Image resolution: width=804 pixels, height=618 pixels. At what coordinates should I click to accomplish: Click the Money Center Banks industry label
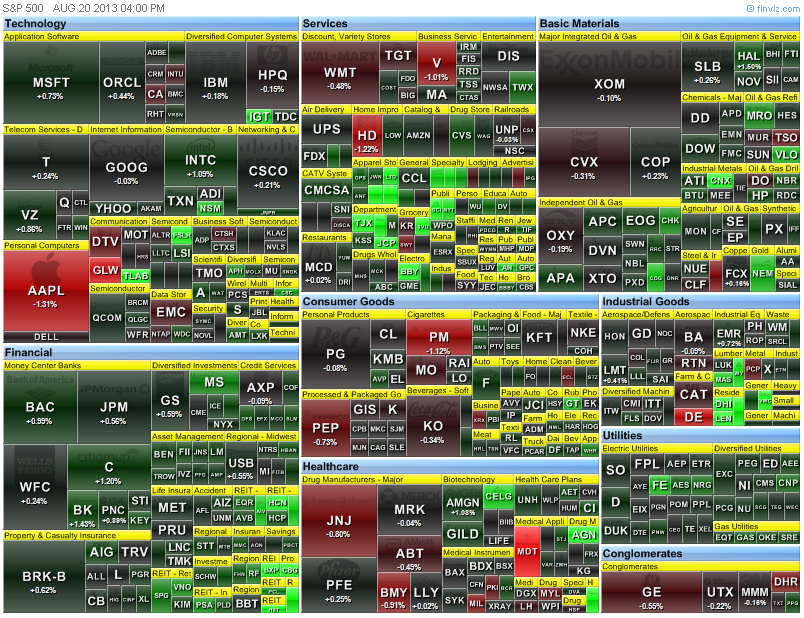tap(42, 366)
